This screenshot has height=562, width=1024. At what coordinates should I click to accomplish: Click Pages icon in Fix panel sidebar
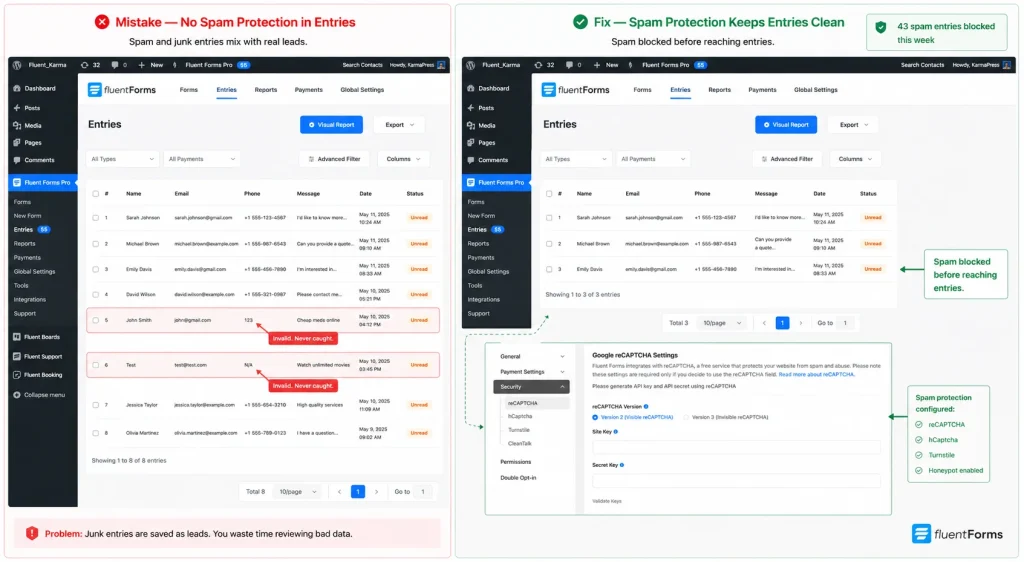[x=471, y=142]
